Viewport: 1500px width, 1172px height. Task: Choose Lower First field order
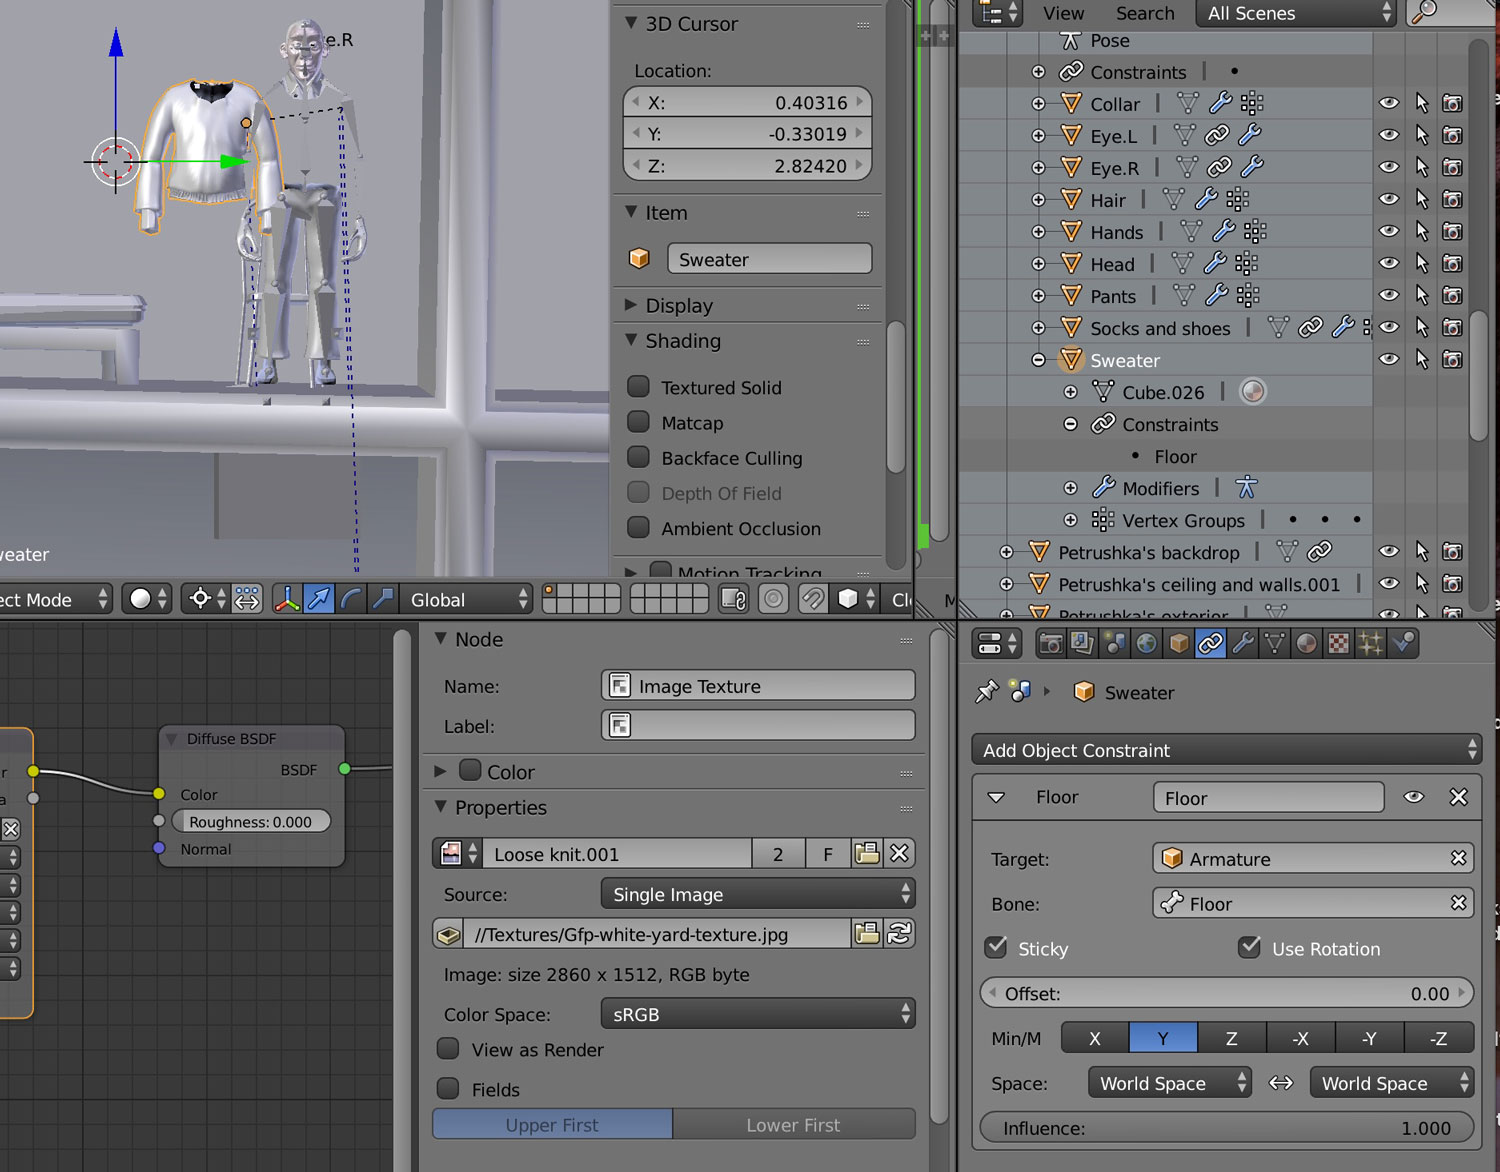(793, 1125)
